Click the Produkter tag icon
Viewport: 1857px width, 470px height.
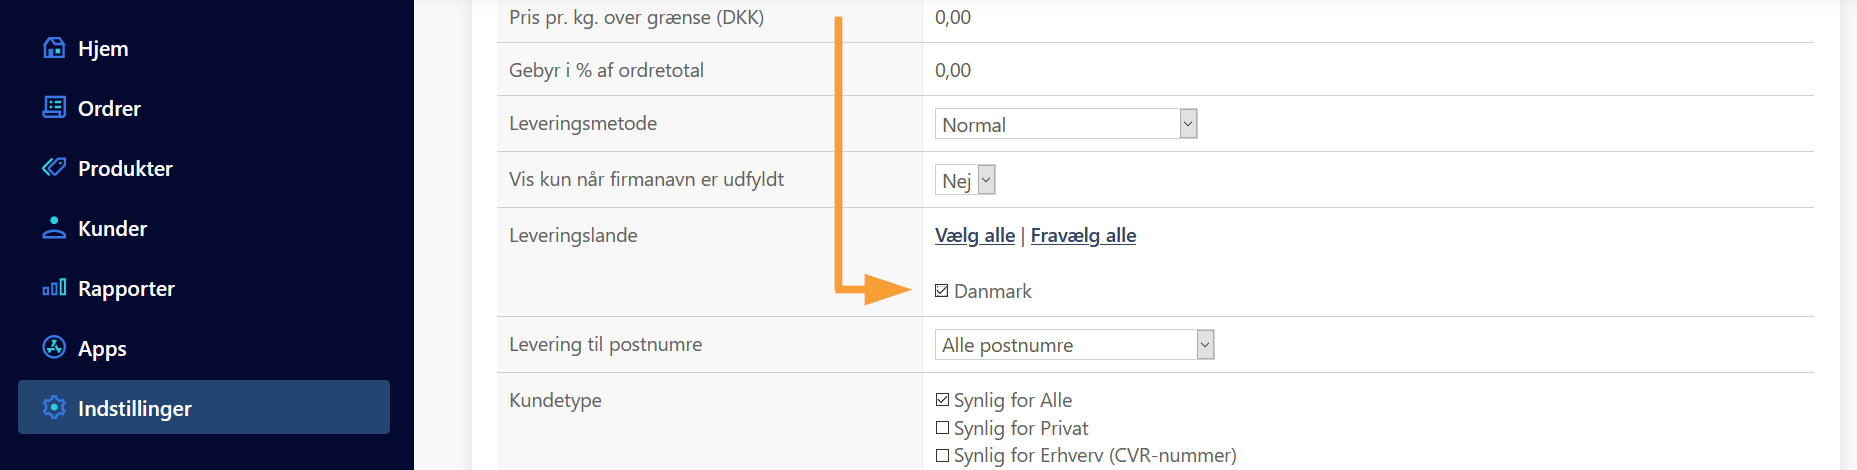(54, 167)
